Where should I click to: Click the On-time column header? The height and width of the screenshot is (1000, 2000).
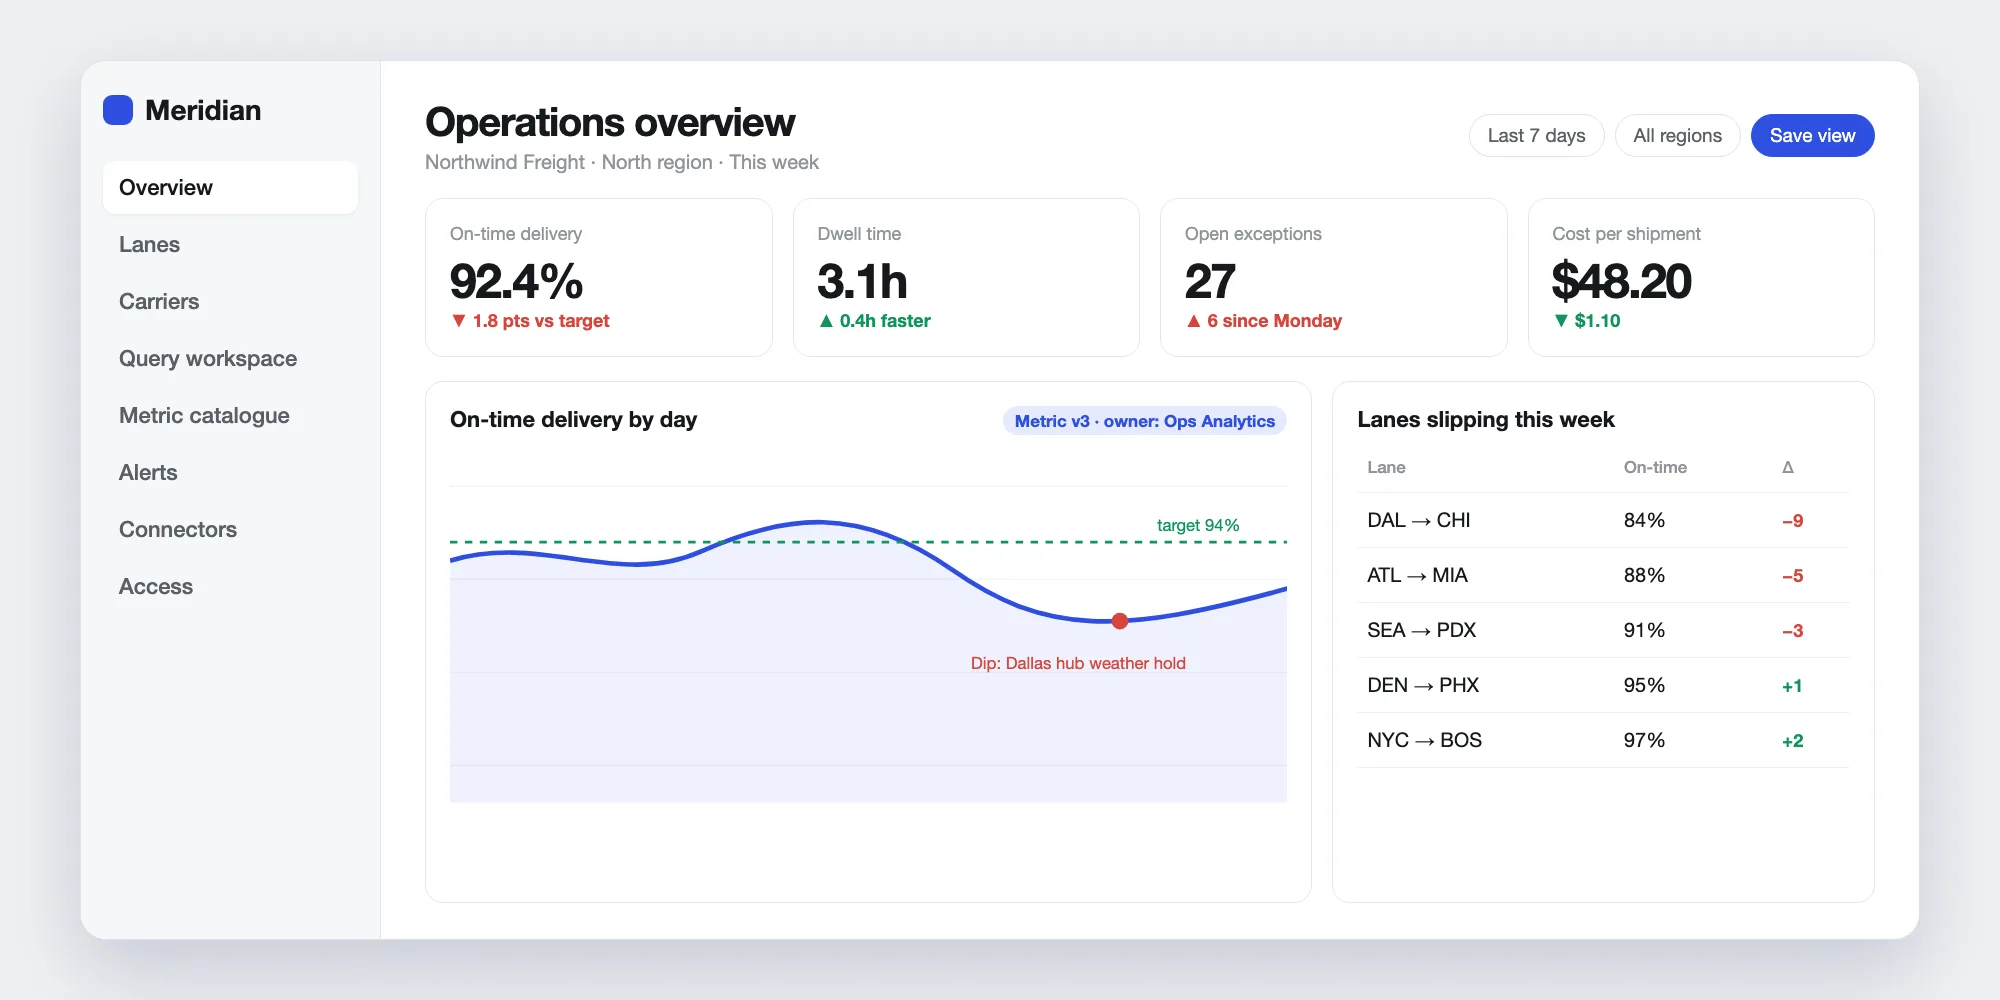coord(1655,467)
